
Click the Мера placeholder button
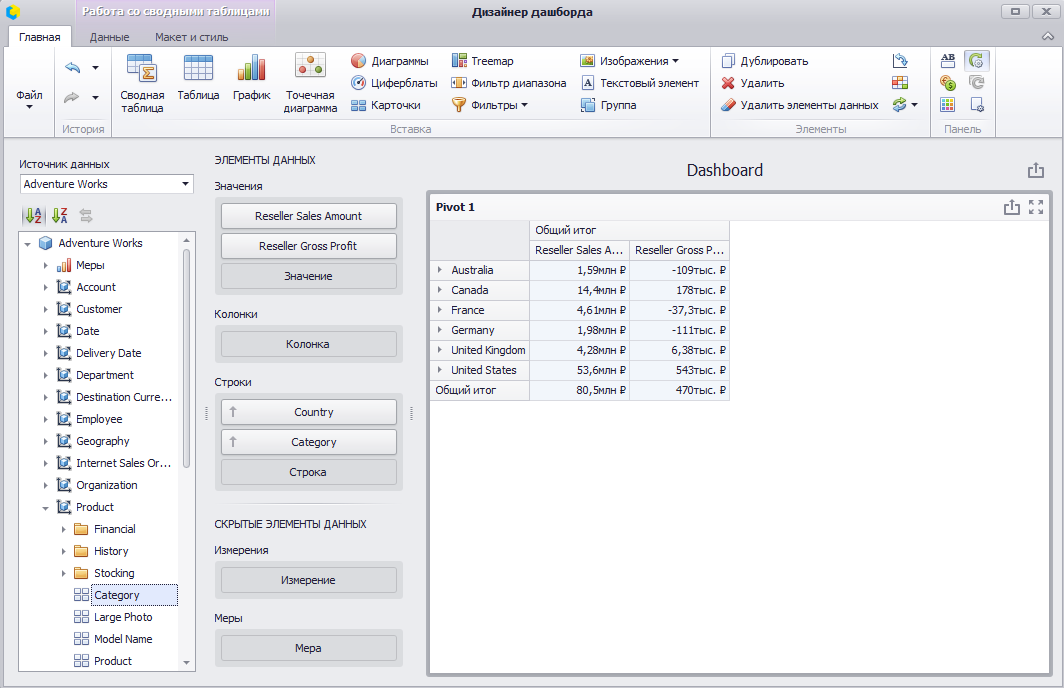[x=309, y=648]
